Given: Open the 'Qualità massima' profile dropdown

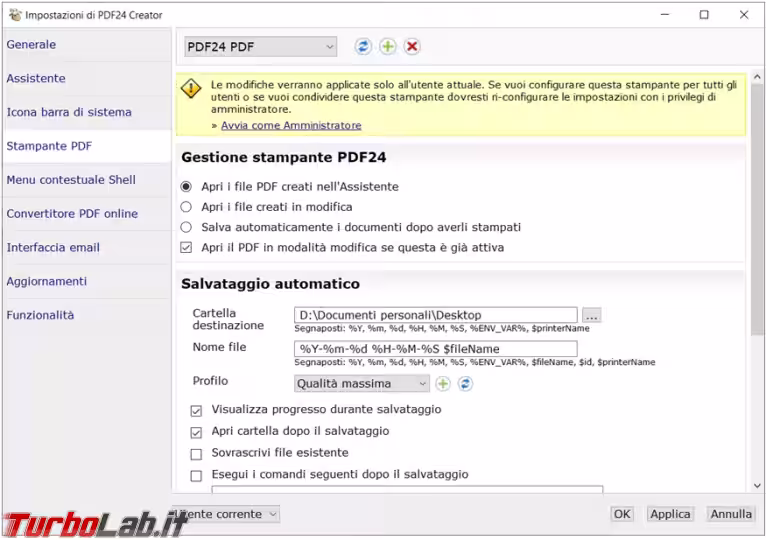Looking at the screenshot, I should tap(362, 384).
